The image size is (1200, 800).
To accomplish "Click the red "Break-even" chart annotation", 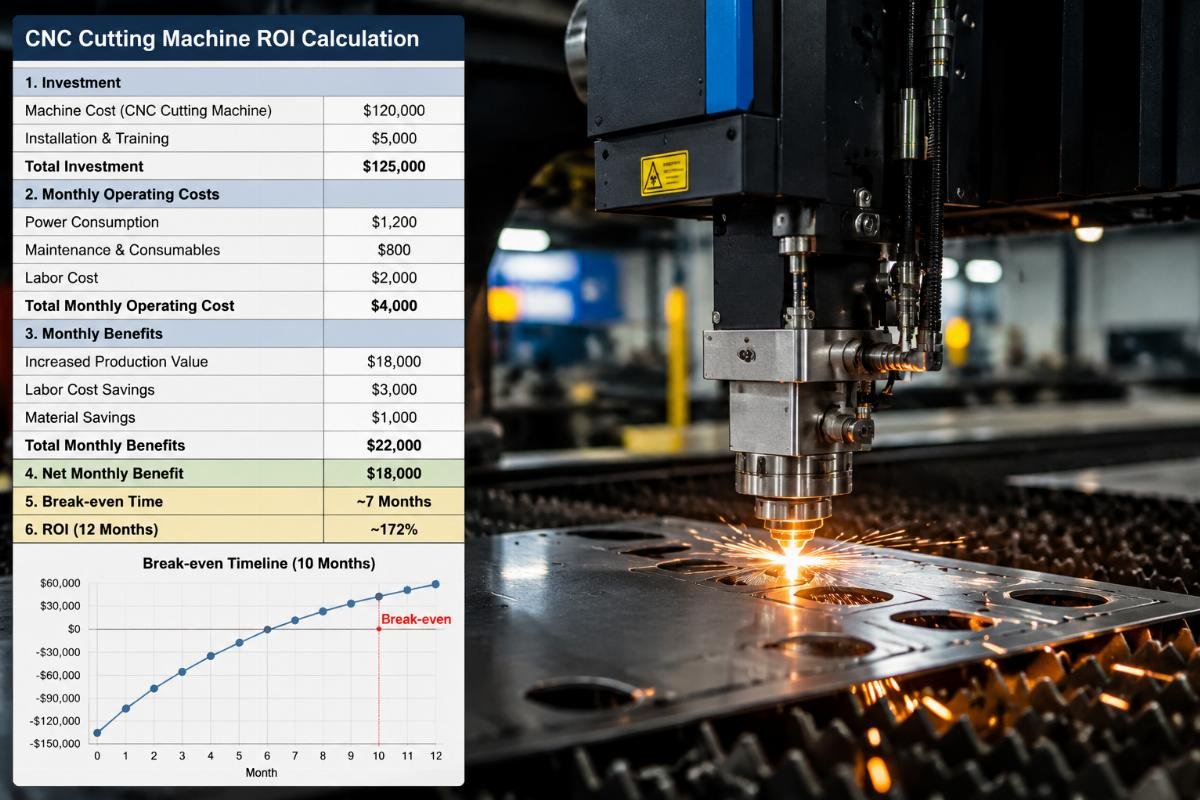I will pyautogui.click(x=416, y=620).
